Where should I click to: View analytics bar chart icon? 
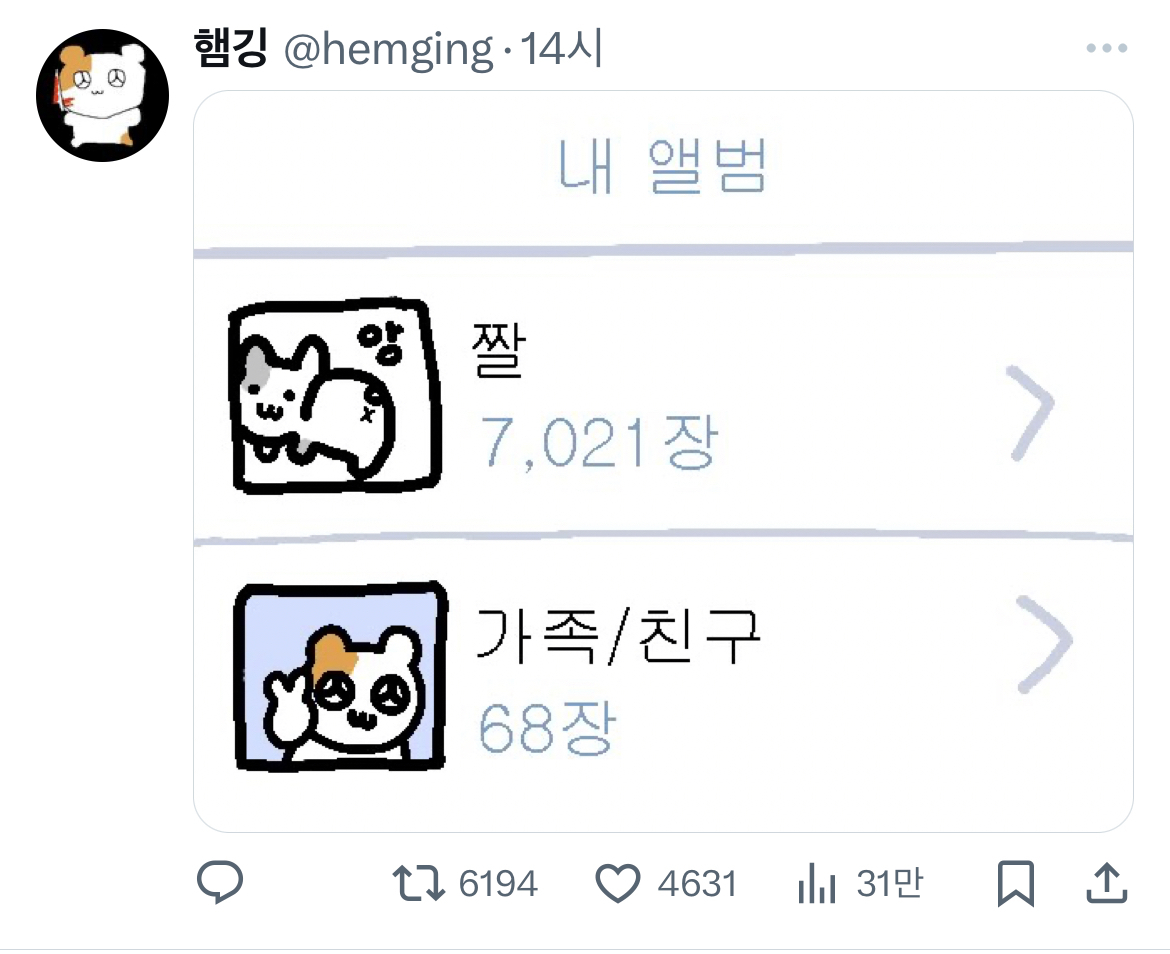pos(816,883)
